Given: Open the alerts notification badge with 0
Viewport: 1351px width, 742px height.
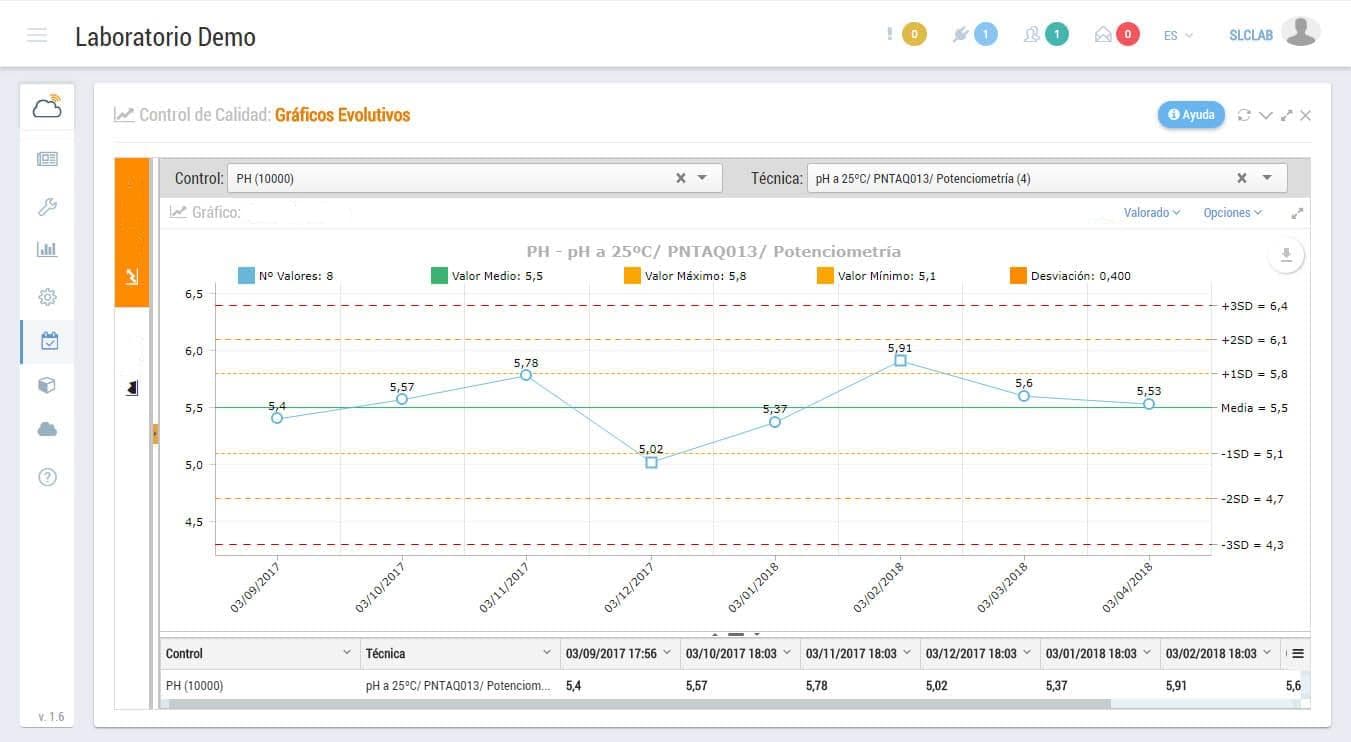Looking at the screenshot, I should (914, 35).
